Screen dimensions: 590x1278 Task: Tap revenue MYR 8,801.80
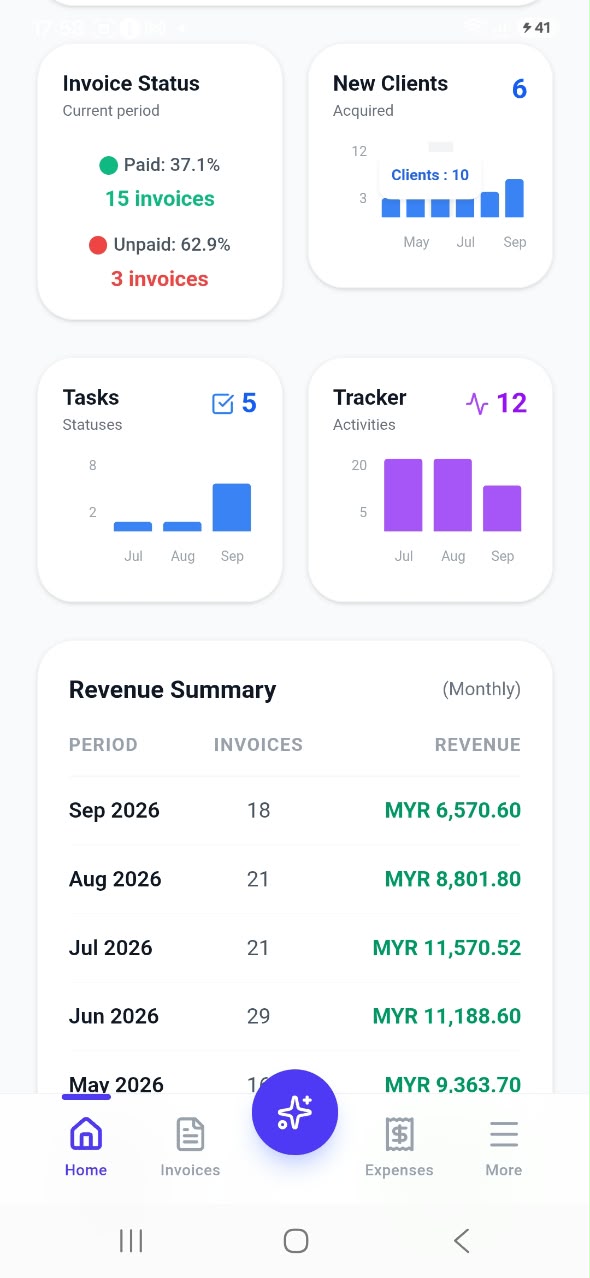coord(453,880)
